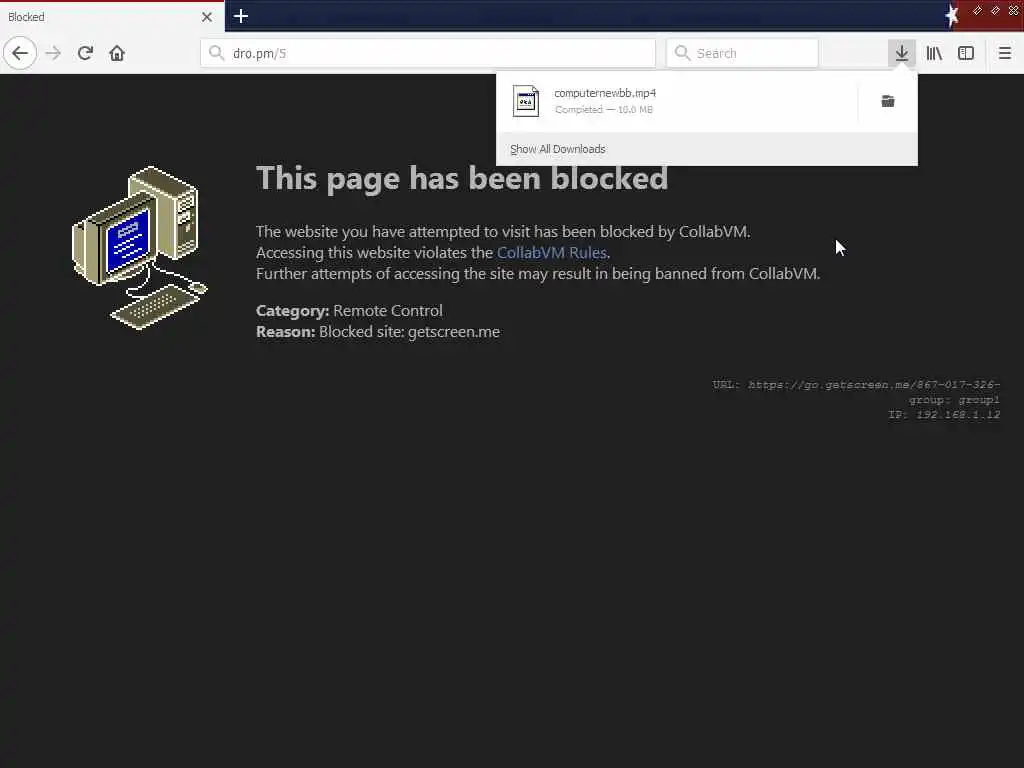Screen dimensions: 1024x768
Task: Click the forward navigation arrow
Action: tap(54, 53)
